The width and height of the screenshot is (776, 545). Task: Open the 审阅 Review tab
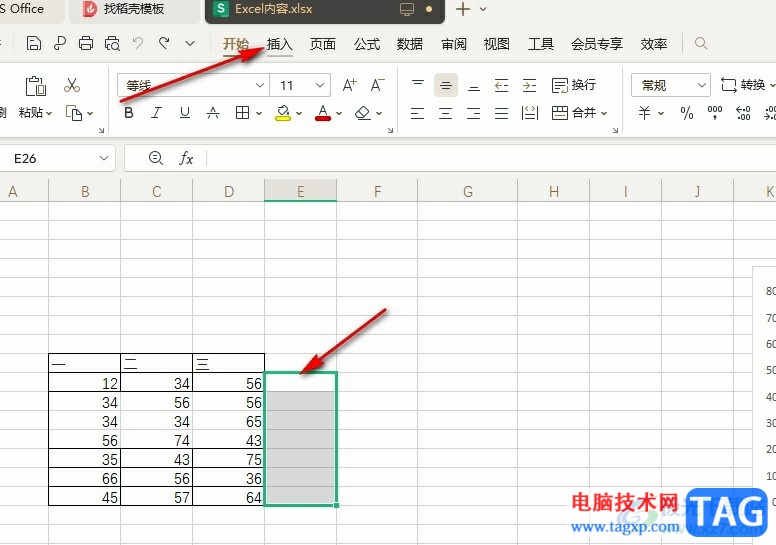click(454, 44)
